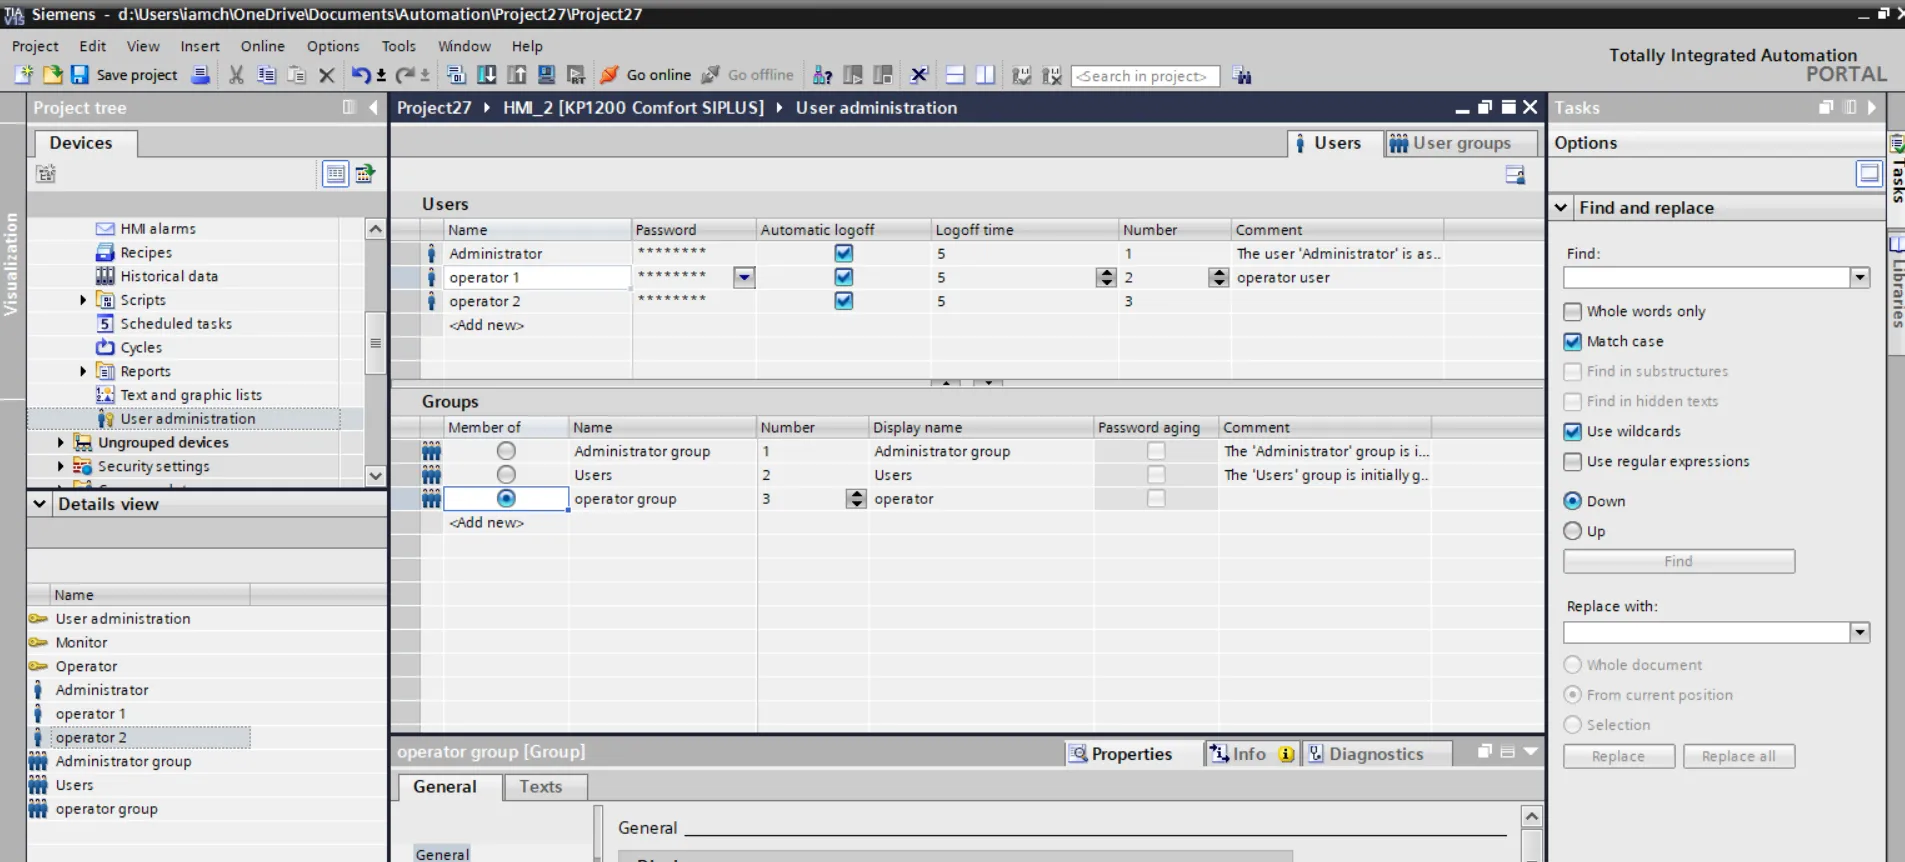Click the Find button
1905x862 pixels.
pyautogui.click(x=1679, y=562)
